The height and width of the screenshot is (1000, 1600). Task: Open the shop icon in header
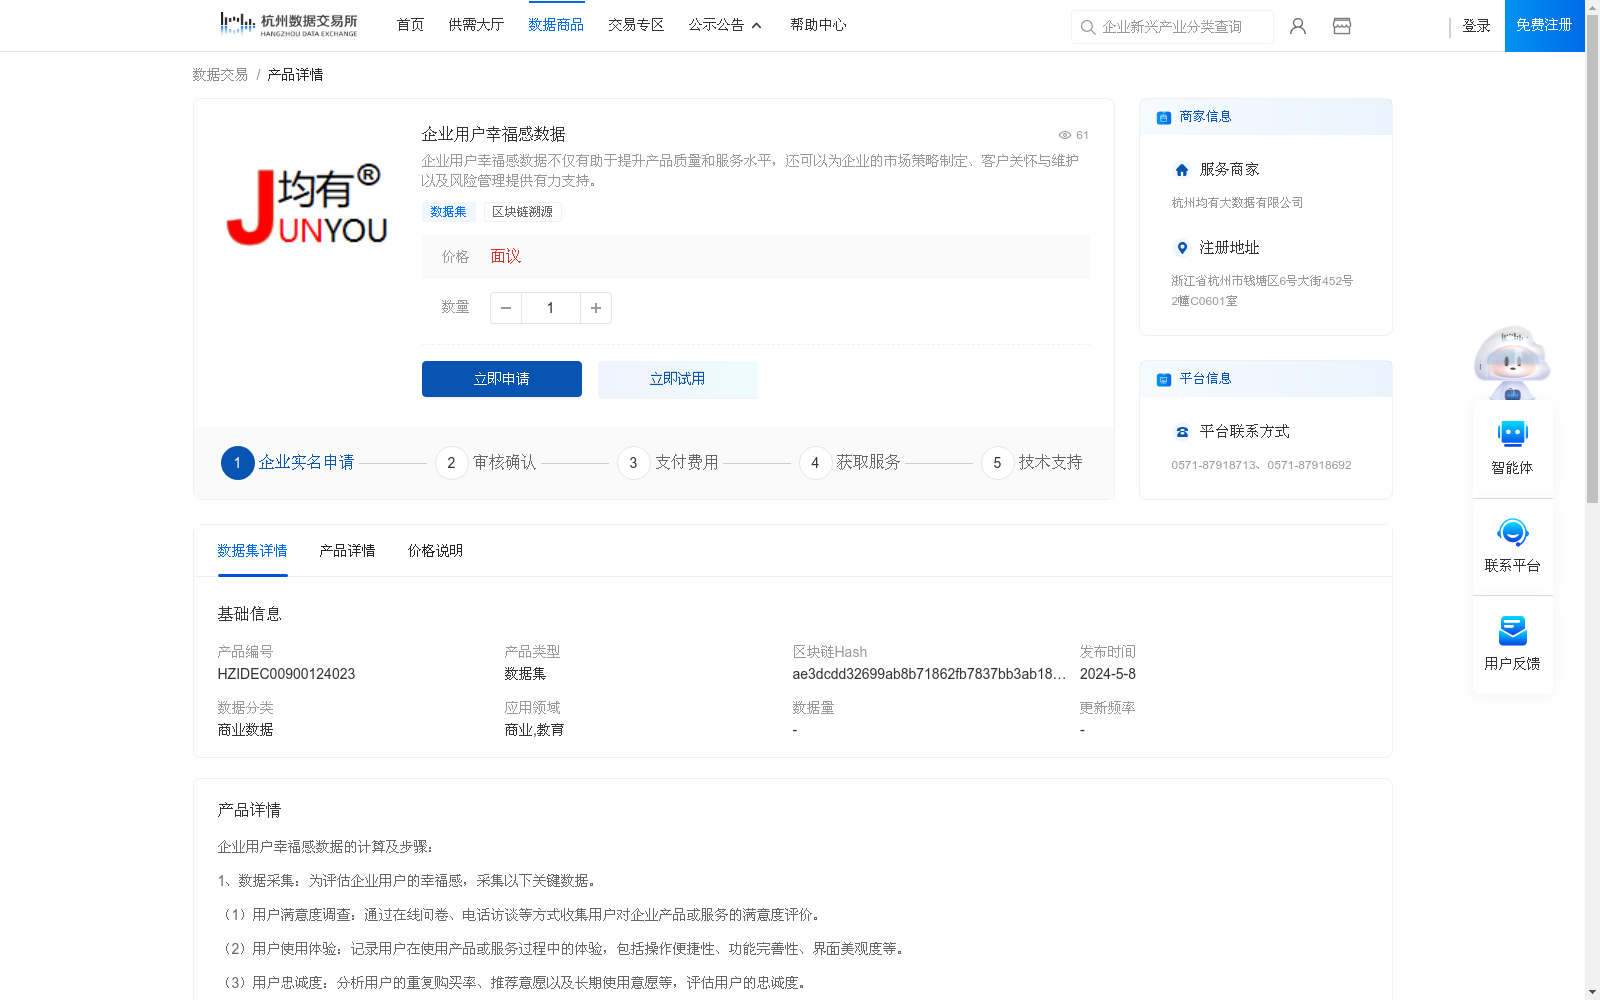click(x=1342, y=26)
